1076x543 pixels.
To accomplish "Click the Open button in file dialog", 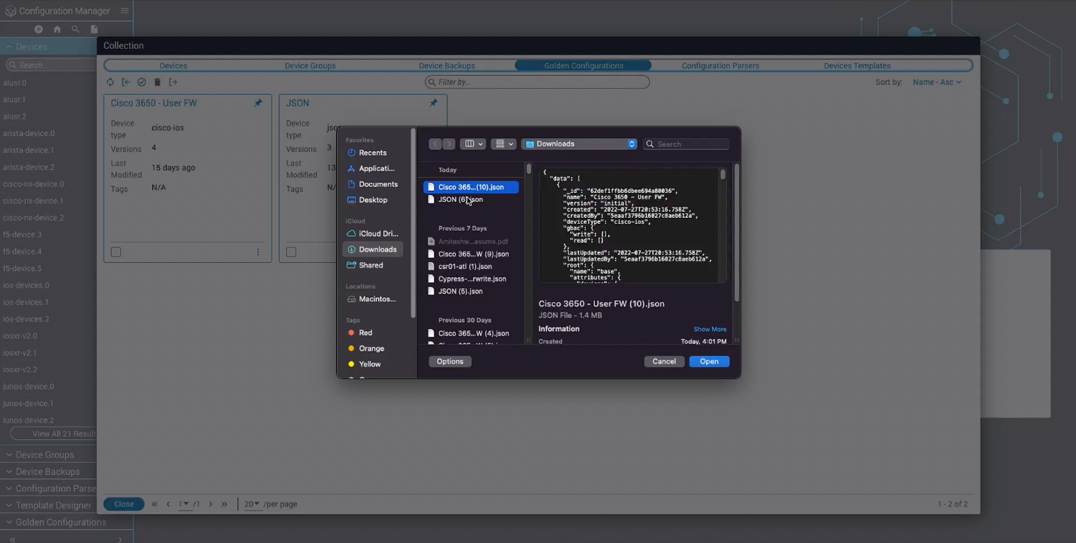I will pyautogui.click(x=708, y=361).
